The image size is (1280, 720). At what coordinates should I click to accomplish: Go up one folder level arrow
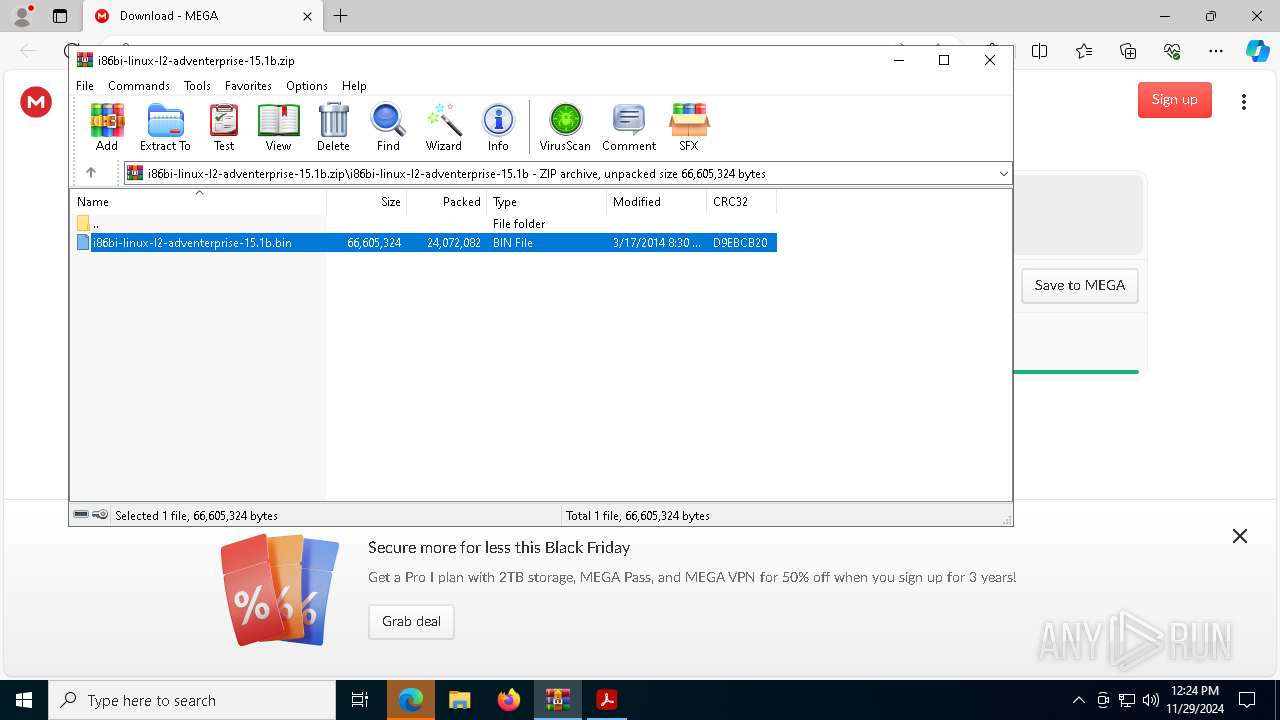click(x=91, y=173)
